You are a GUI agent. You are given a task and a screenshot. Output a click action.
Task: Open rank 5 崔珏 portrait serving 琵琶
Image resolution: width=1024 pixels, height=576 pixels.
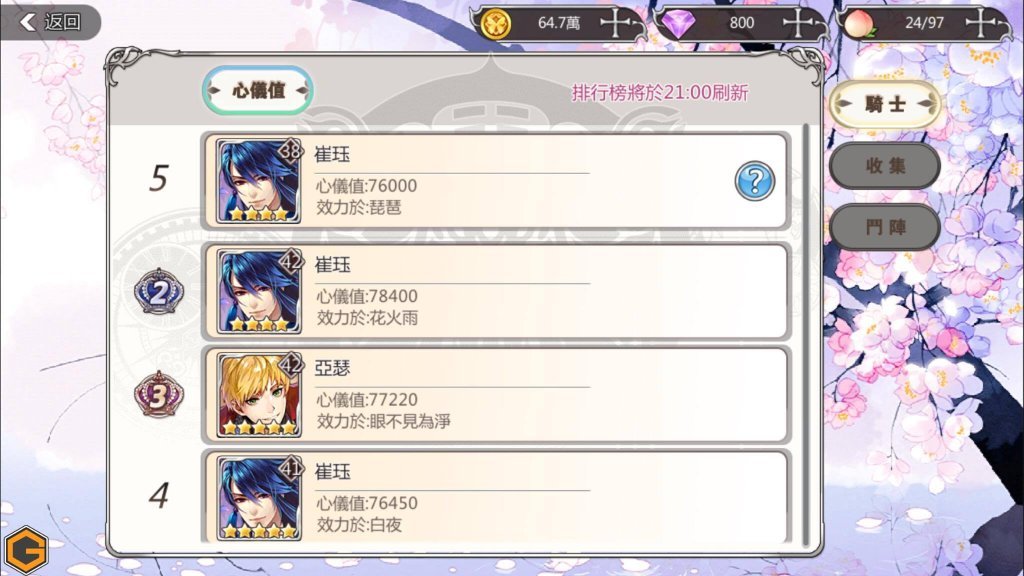point(259,181)
